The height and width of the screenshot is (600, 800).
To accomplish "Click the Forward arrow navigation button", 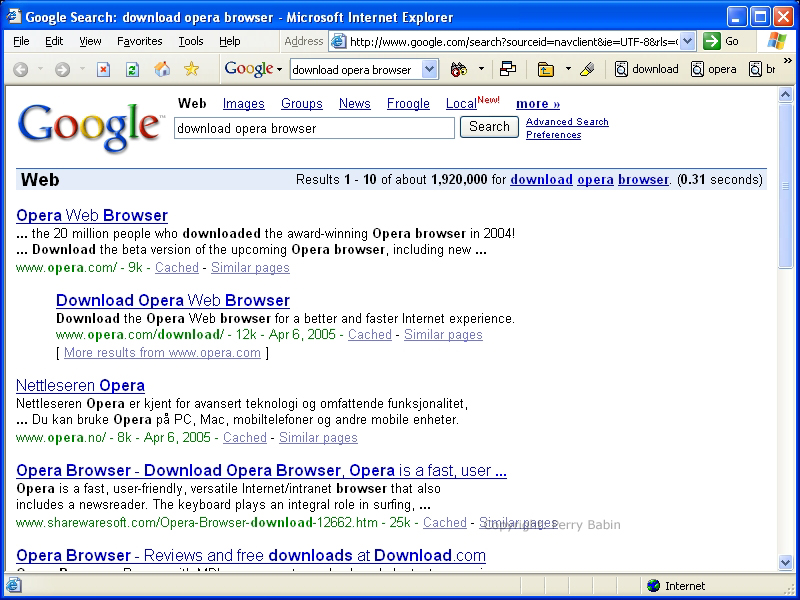I will 62,69.
